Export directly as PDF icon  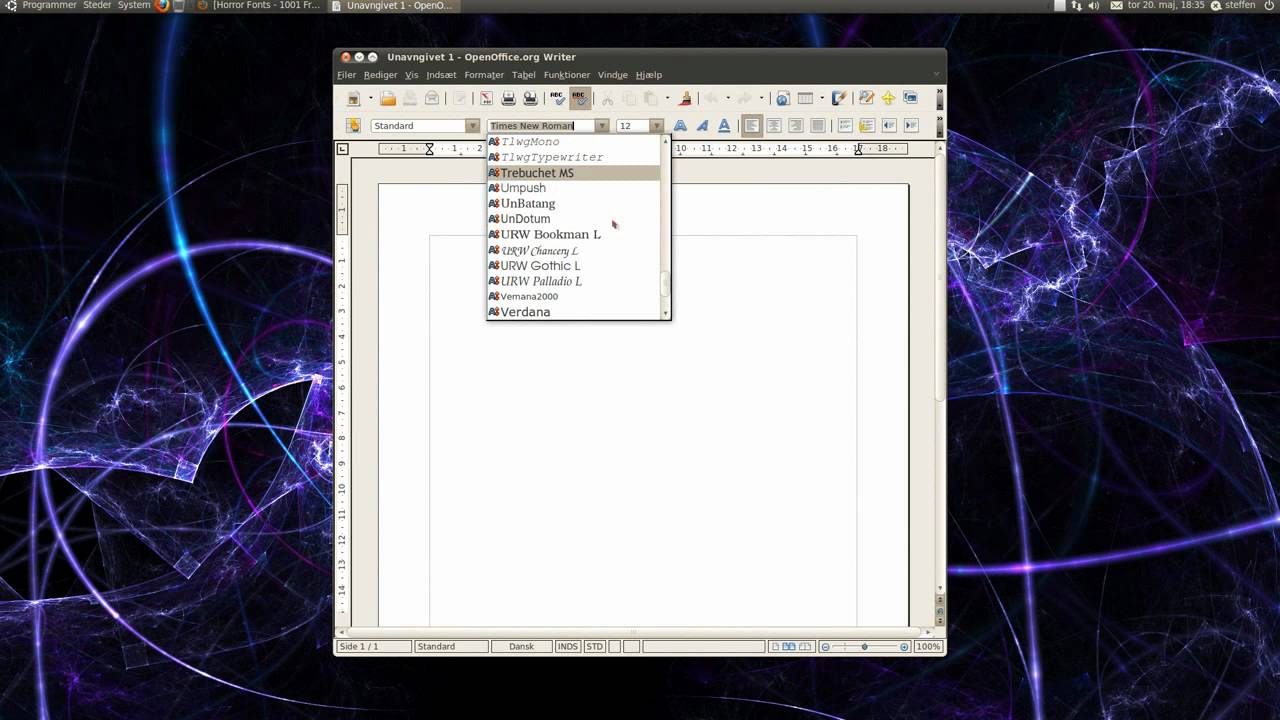[x=486, y=98]
